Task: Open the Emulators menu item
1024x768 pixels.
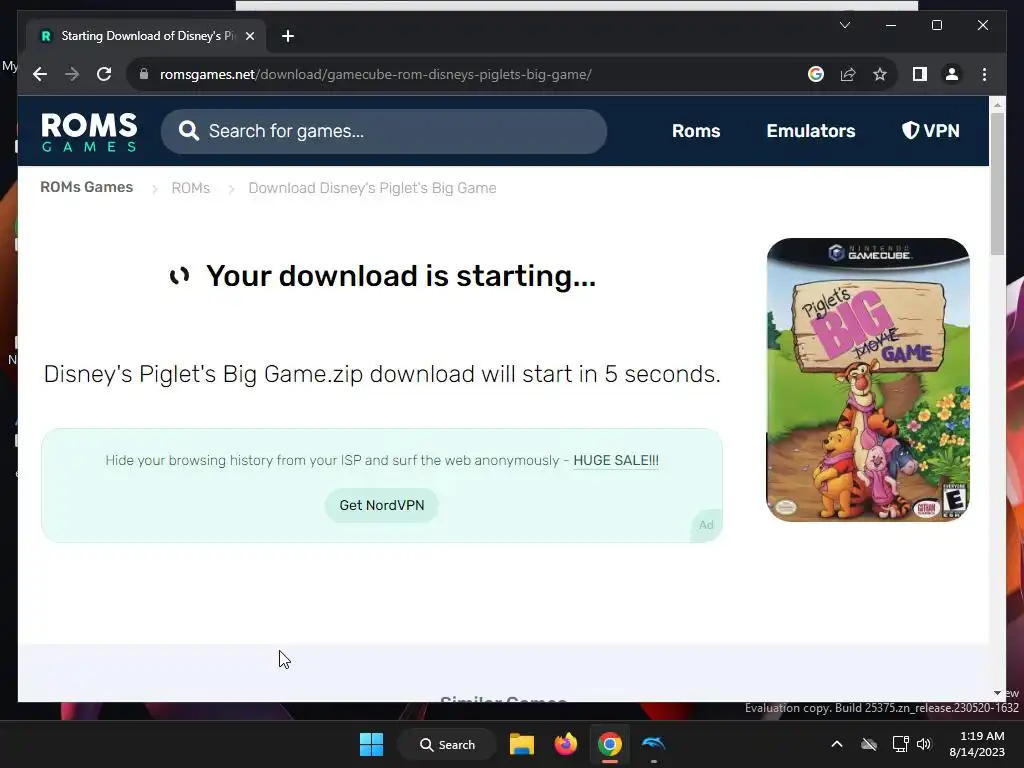Action: 810,131
